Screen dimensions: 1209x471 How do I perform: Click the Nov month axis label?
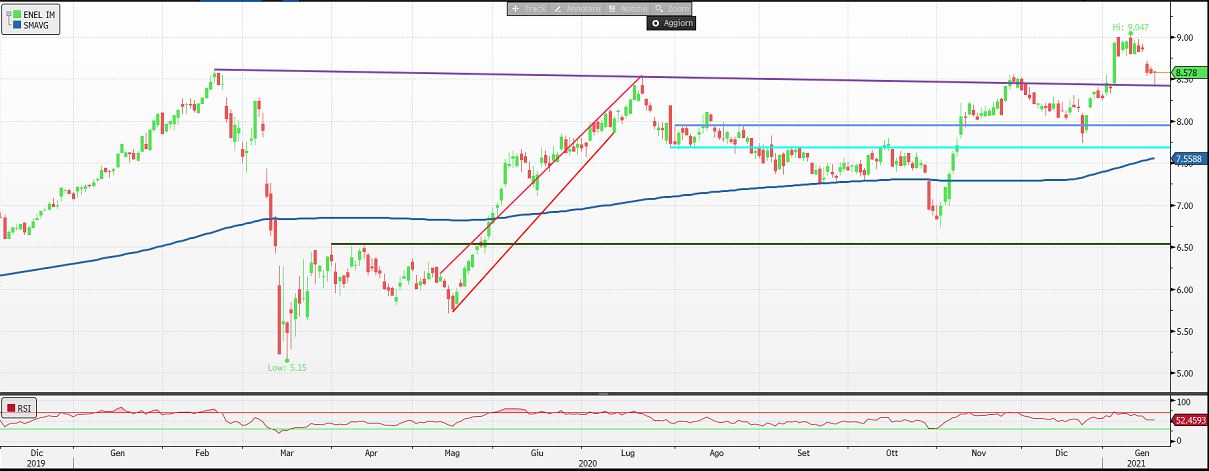979,452
